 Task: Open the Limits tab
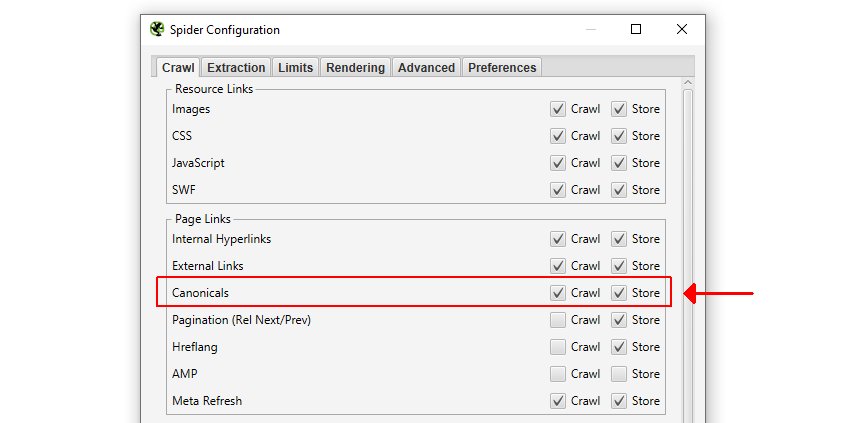point(295,68)
